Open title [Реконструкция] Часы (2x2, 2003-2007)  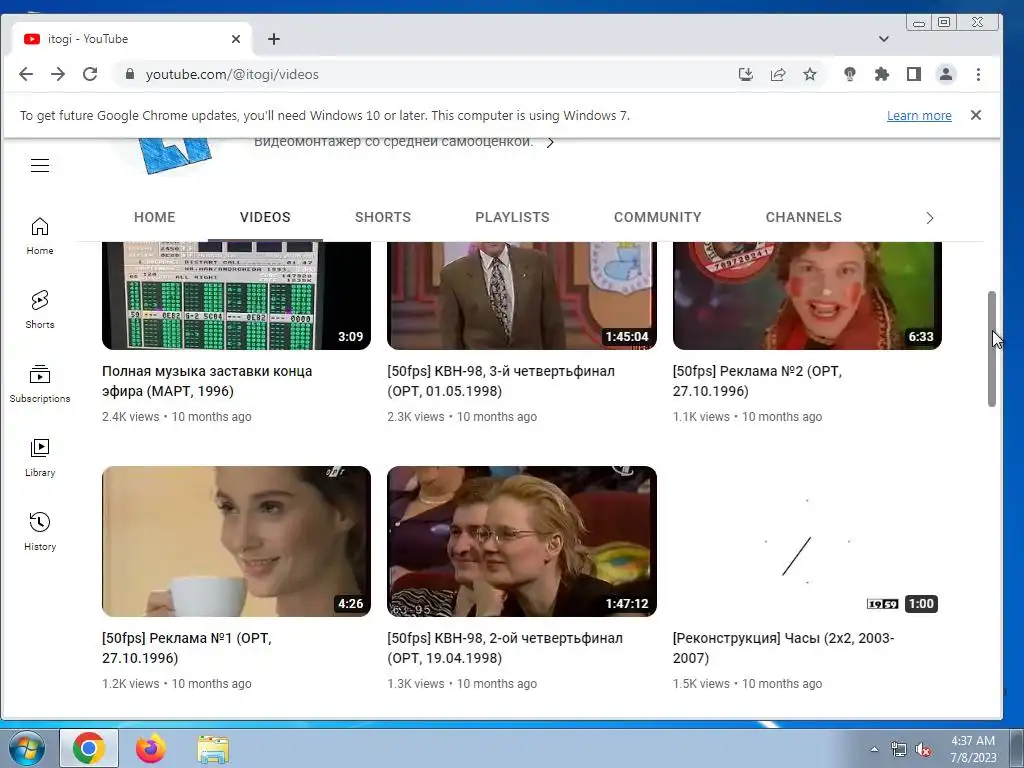(784, 648)
